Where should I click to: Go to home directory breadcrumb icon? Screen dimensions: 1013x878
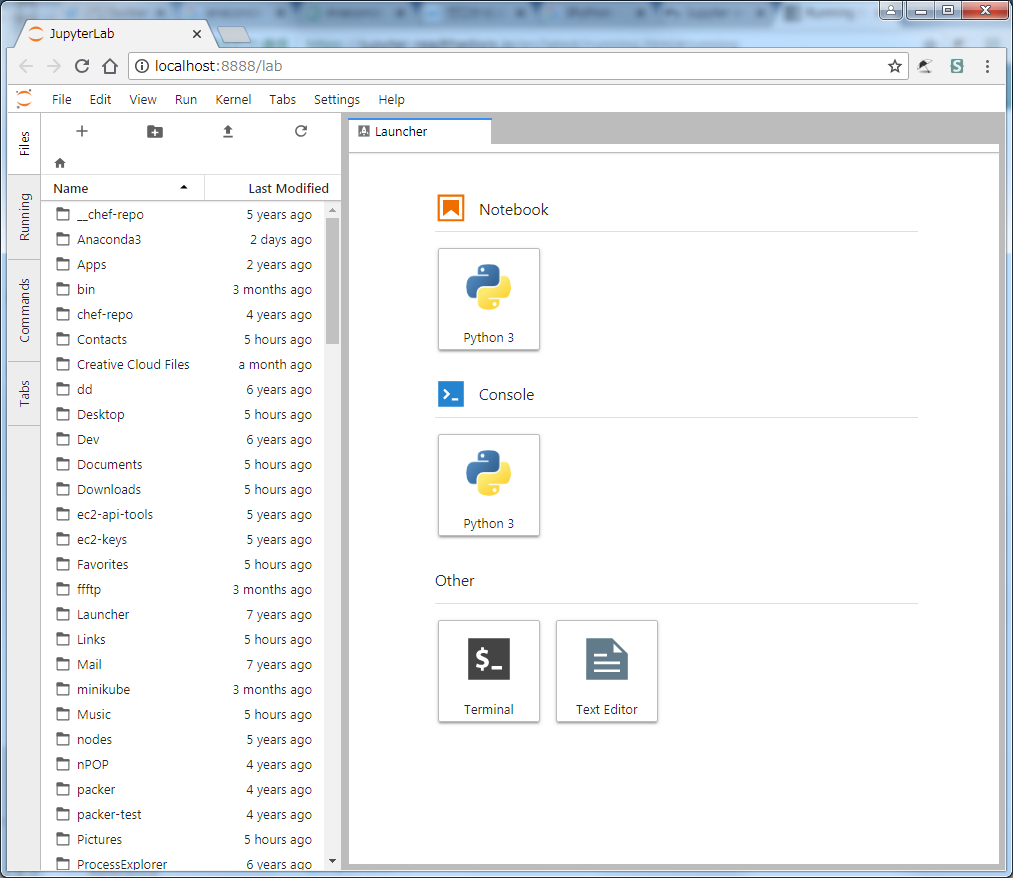60,163
